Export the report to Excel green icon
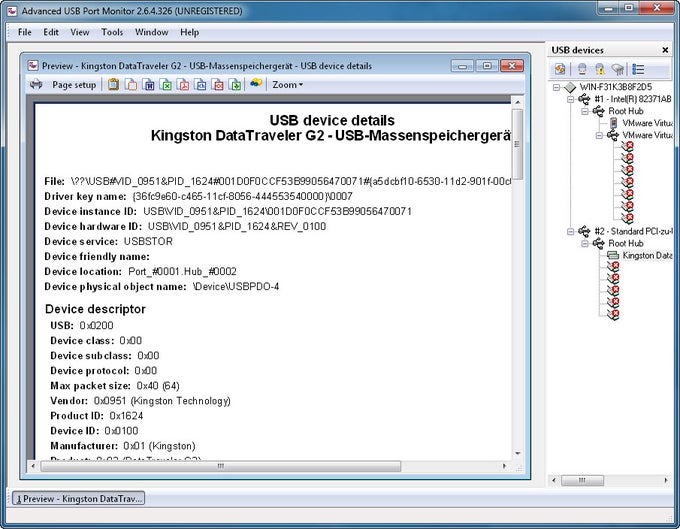Image resolution: width=680 pixels, height=529 pixels. pyautogui.click(x=166, y=85)
